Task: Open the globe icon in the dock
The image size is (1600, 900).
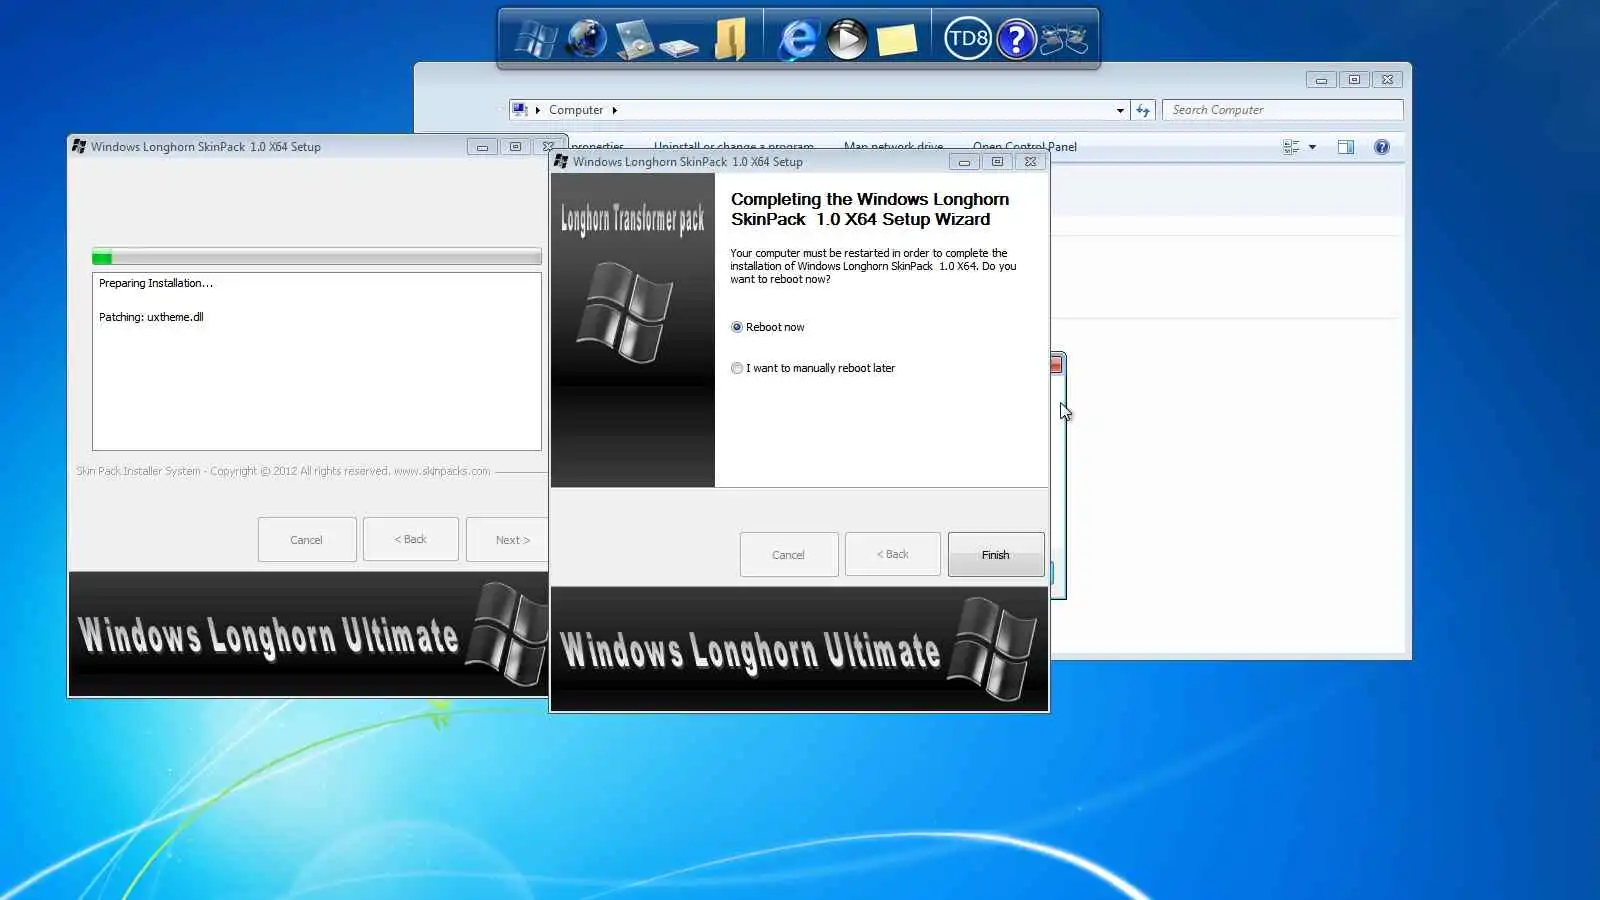Action: point(586,39)
